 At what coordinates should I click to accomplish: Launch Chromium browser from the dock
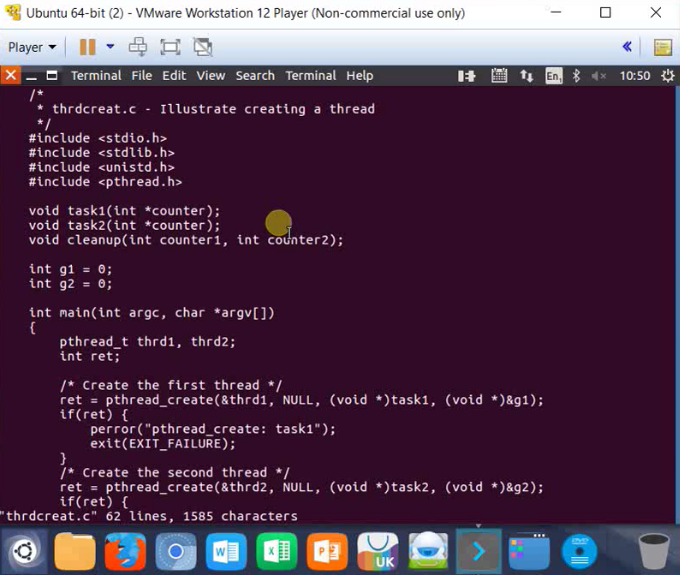click(x=176, y=551)
